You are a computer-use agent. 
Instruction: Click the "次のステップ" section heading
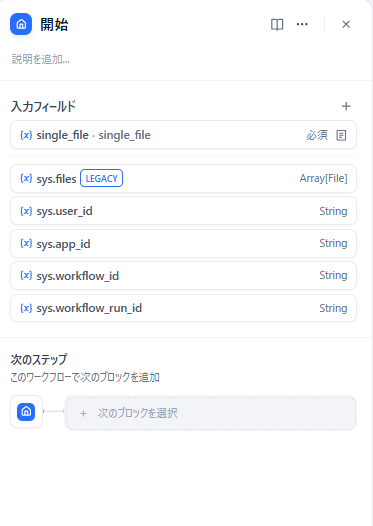point(39,359)
